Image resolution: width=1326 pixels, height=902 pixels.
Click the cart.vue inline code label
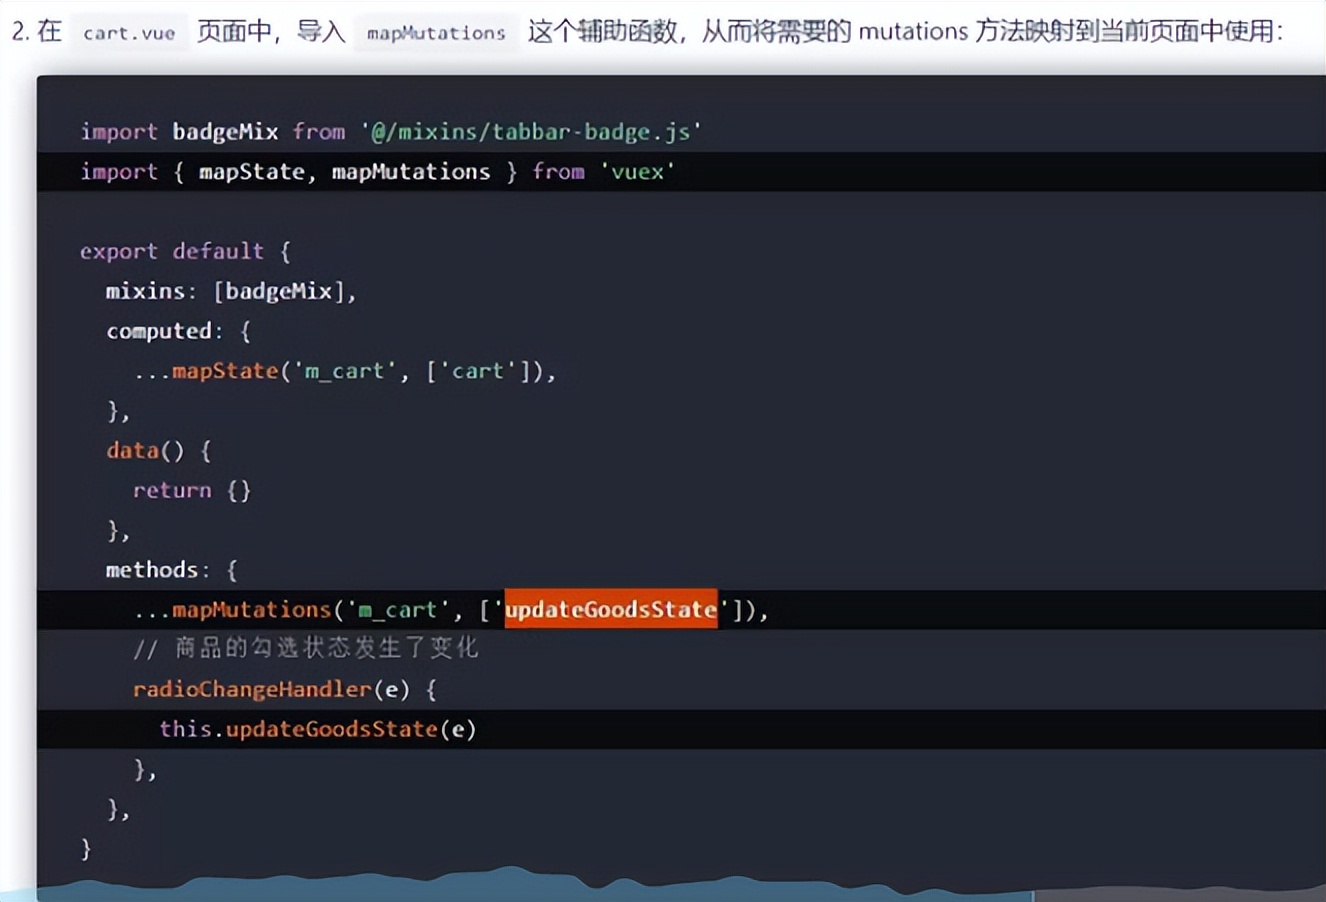click(x=130, y=32)
